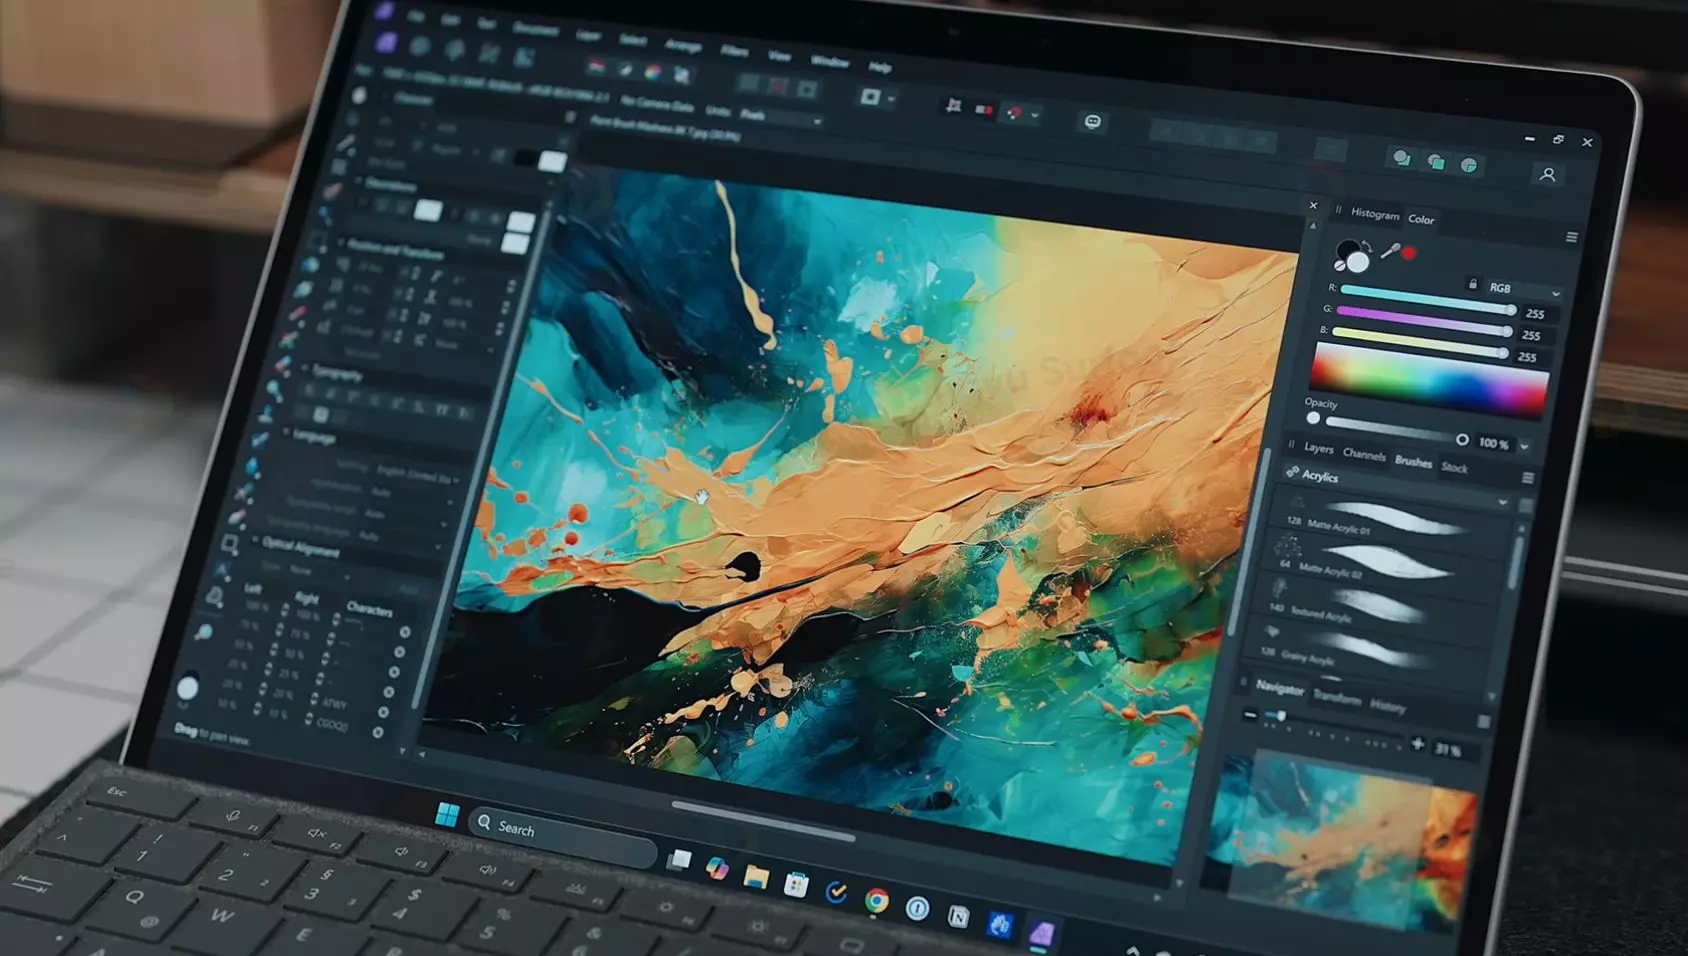Viewport: 1688px width, 956px height.
Task: Open the Filters menu
Action: pyautogui.click(x=734, y=51)
